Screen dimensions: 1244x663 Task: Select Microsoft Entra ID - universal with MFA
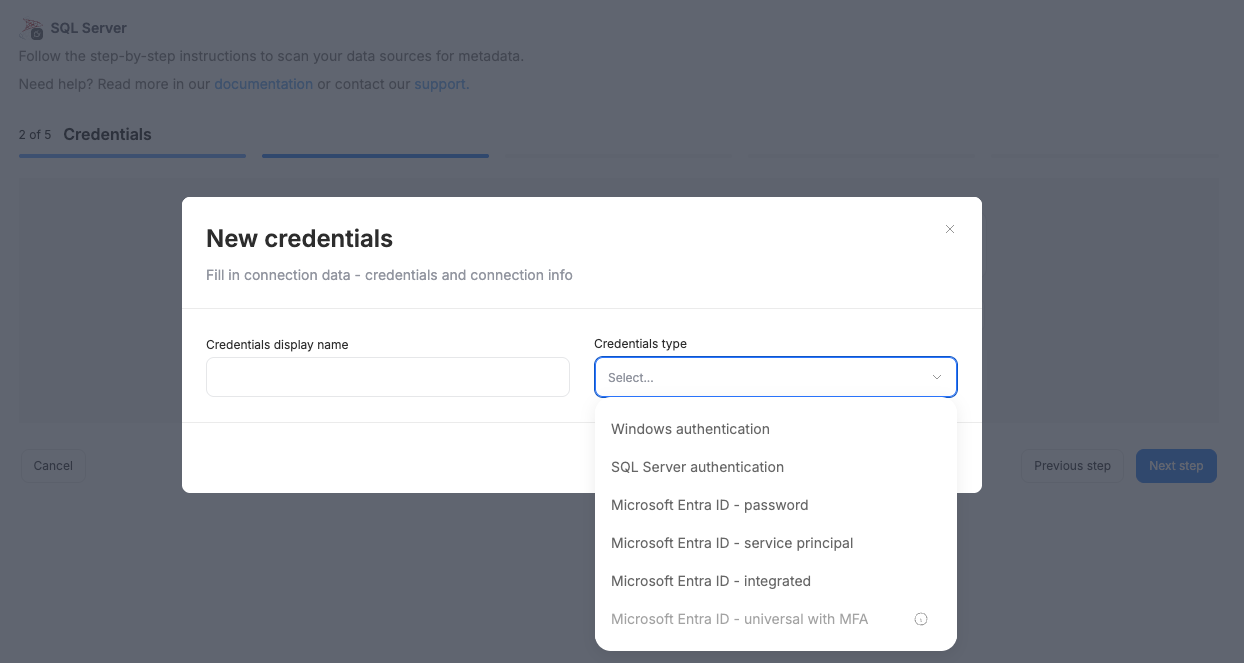point(776,619)
